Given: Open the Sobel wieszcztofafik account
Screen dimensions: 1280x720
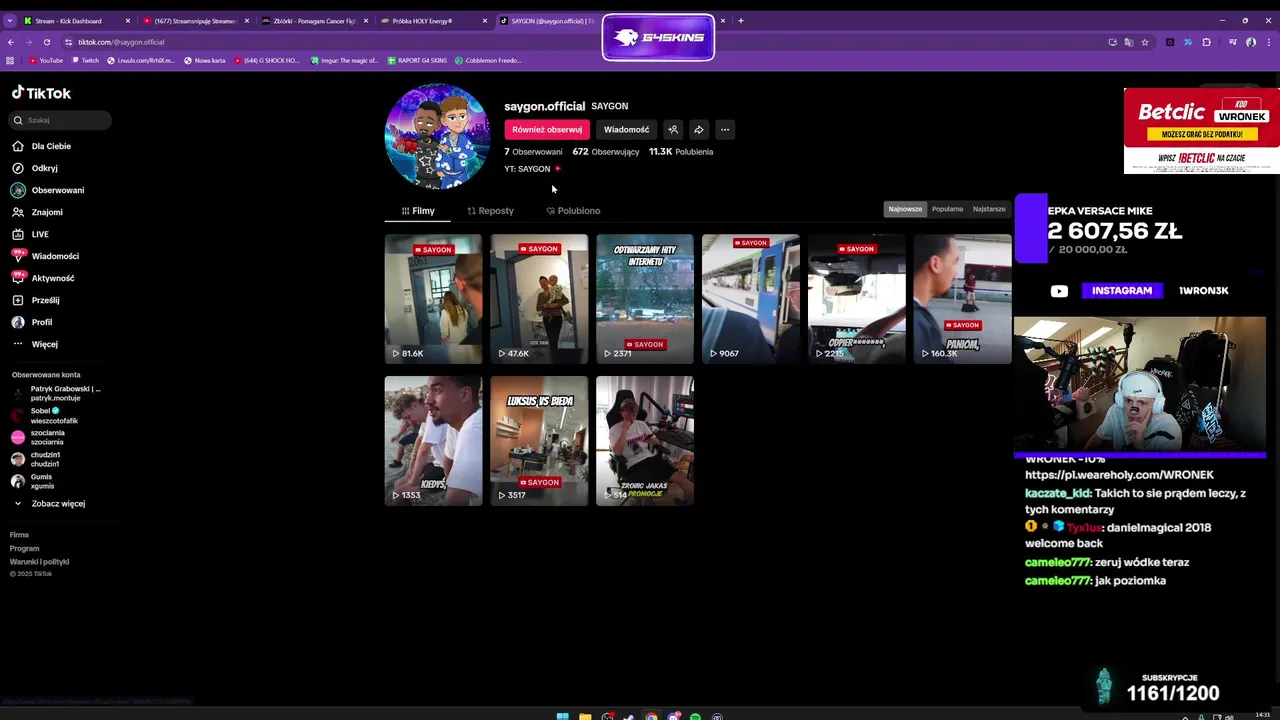Looking at the screenshot, I should 45,415.
